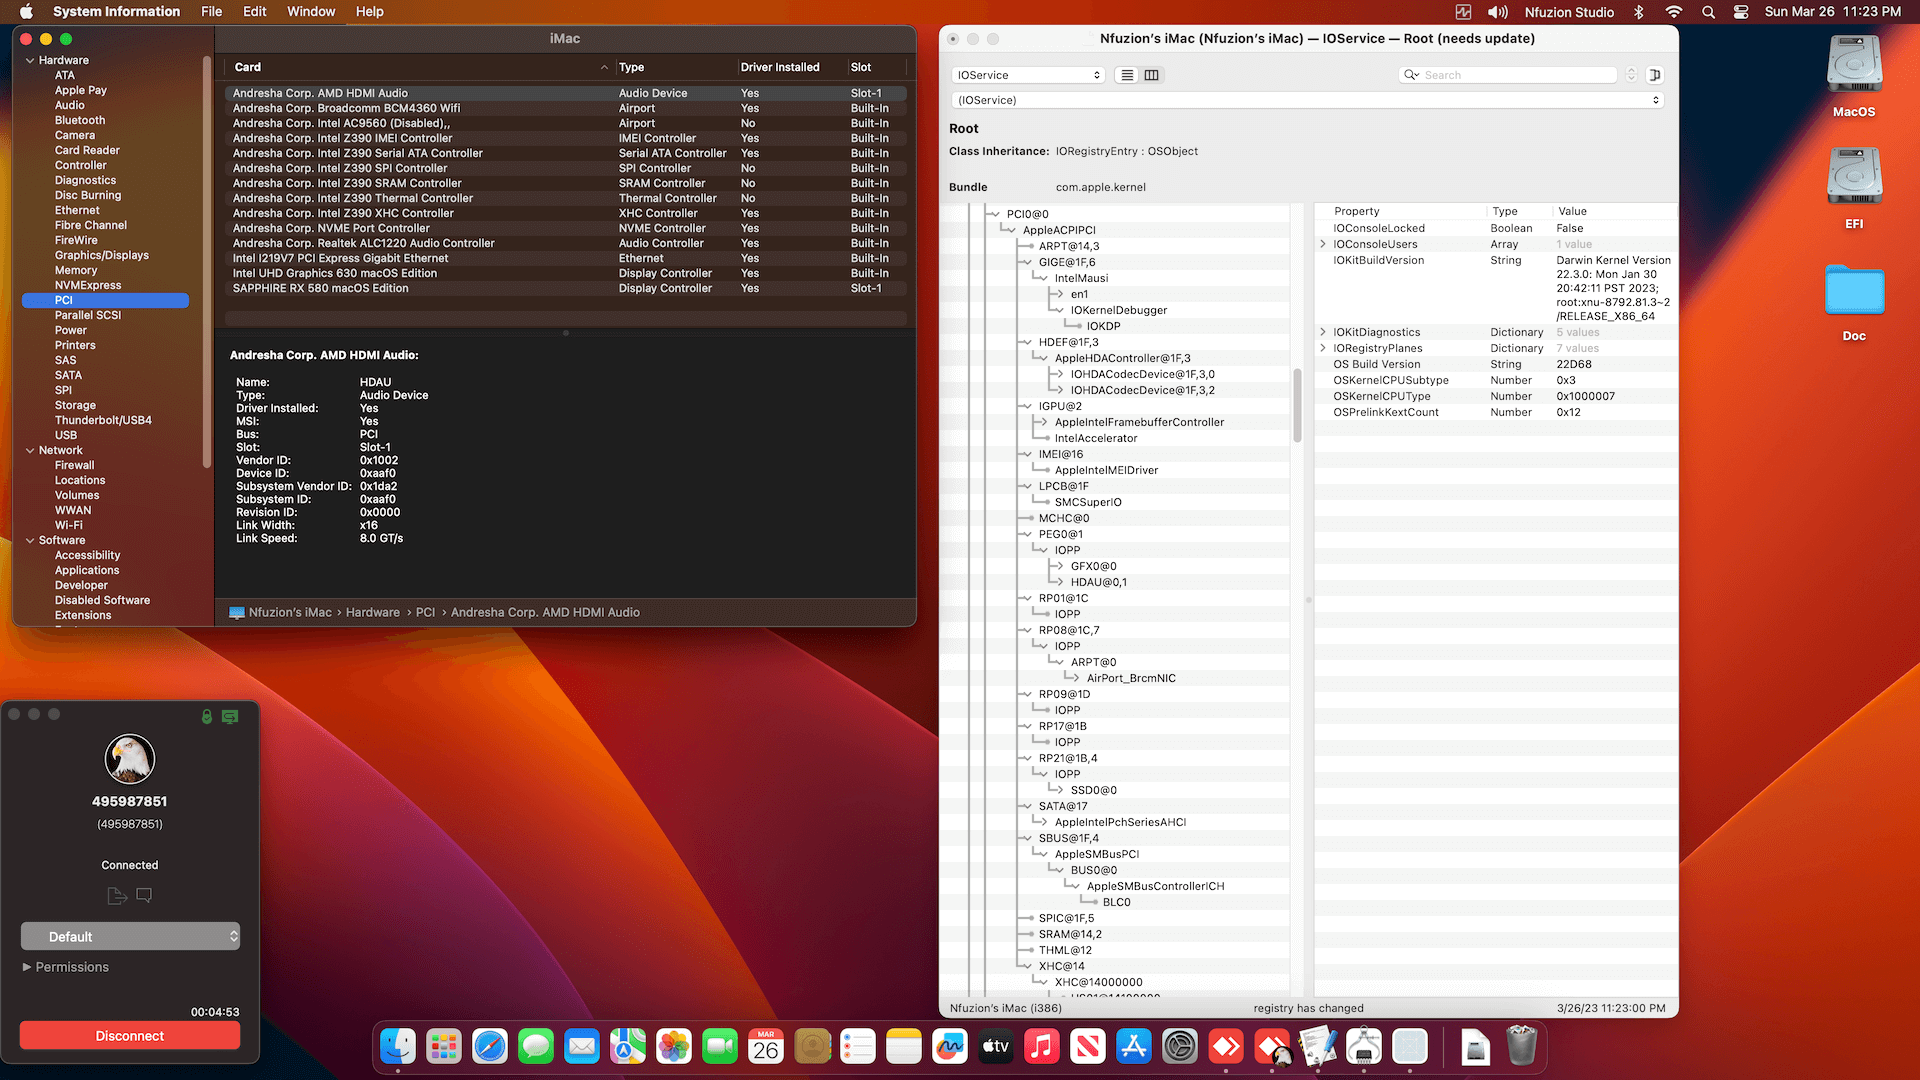Open the Messages app in dock

536,1047
